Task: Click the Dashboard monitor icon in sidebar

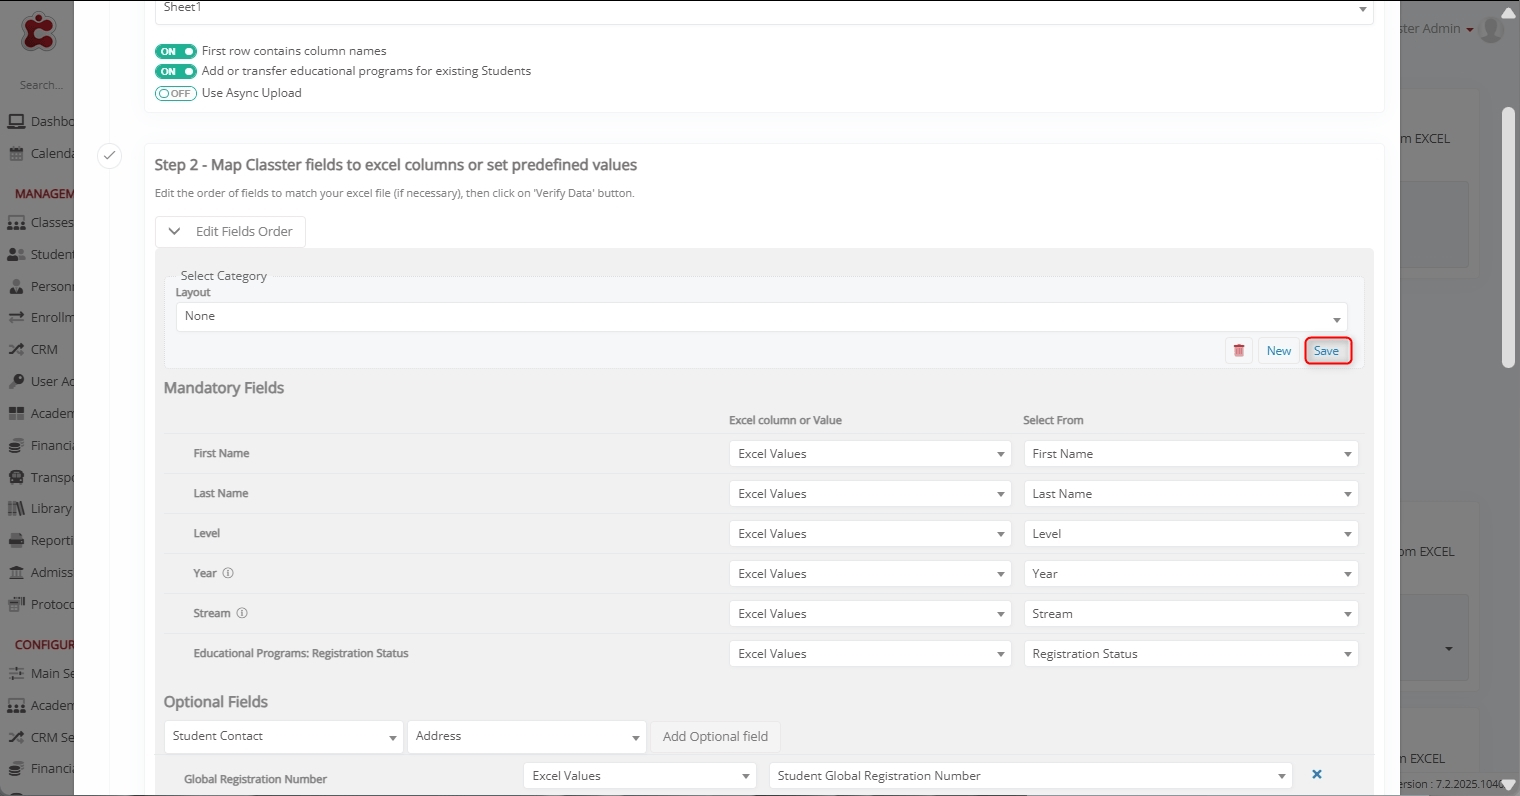Action: [16, 122]
